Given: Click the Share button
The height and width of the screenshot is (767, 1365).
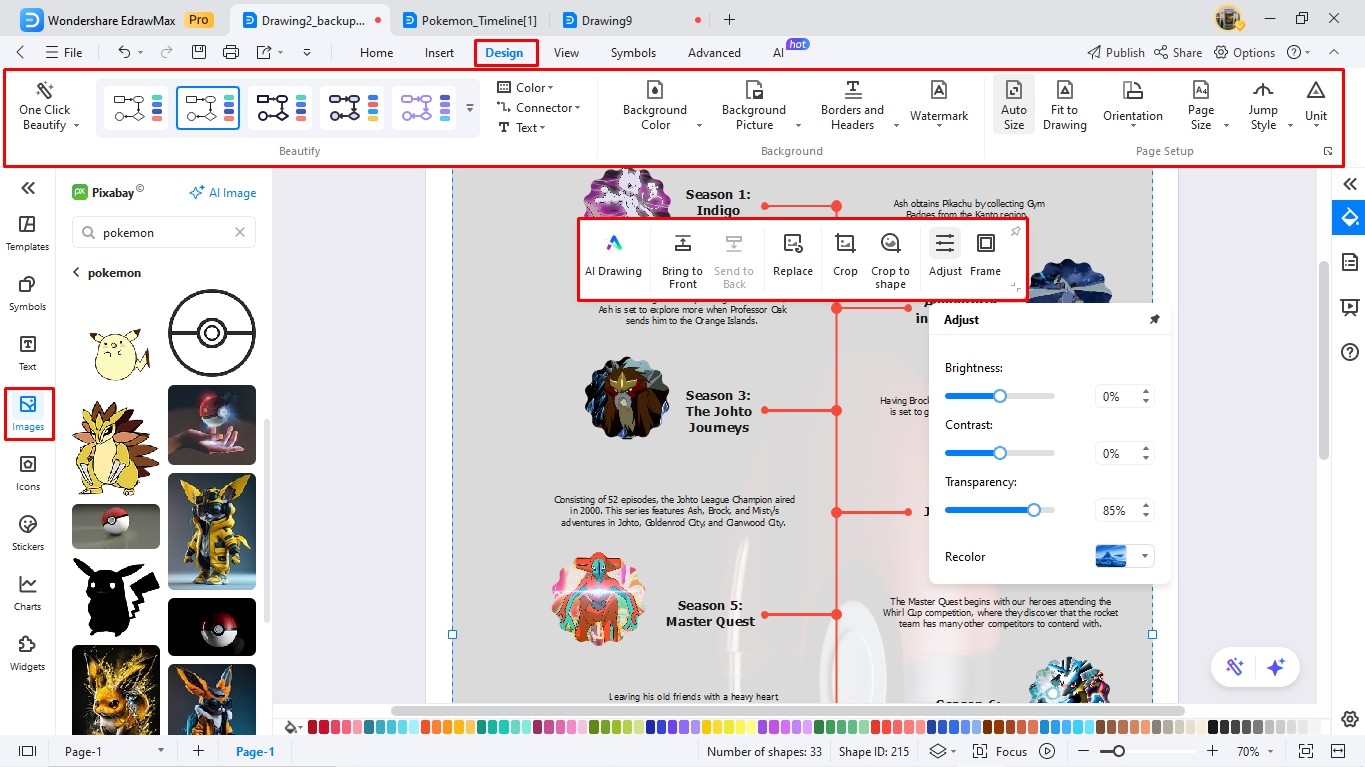Looking at the screenshot, I should (x=1178, y=53).
